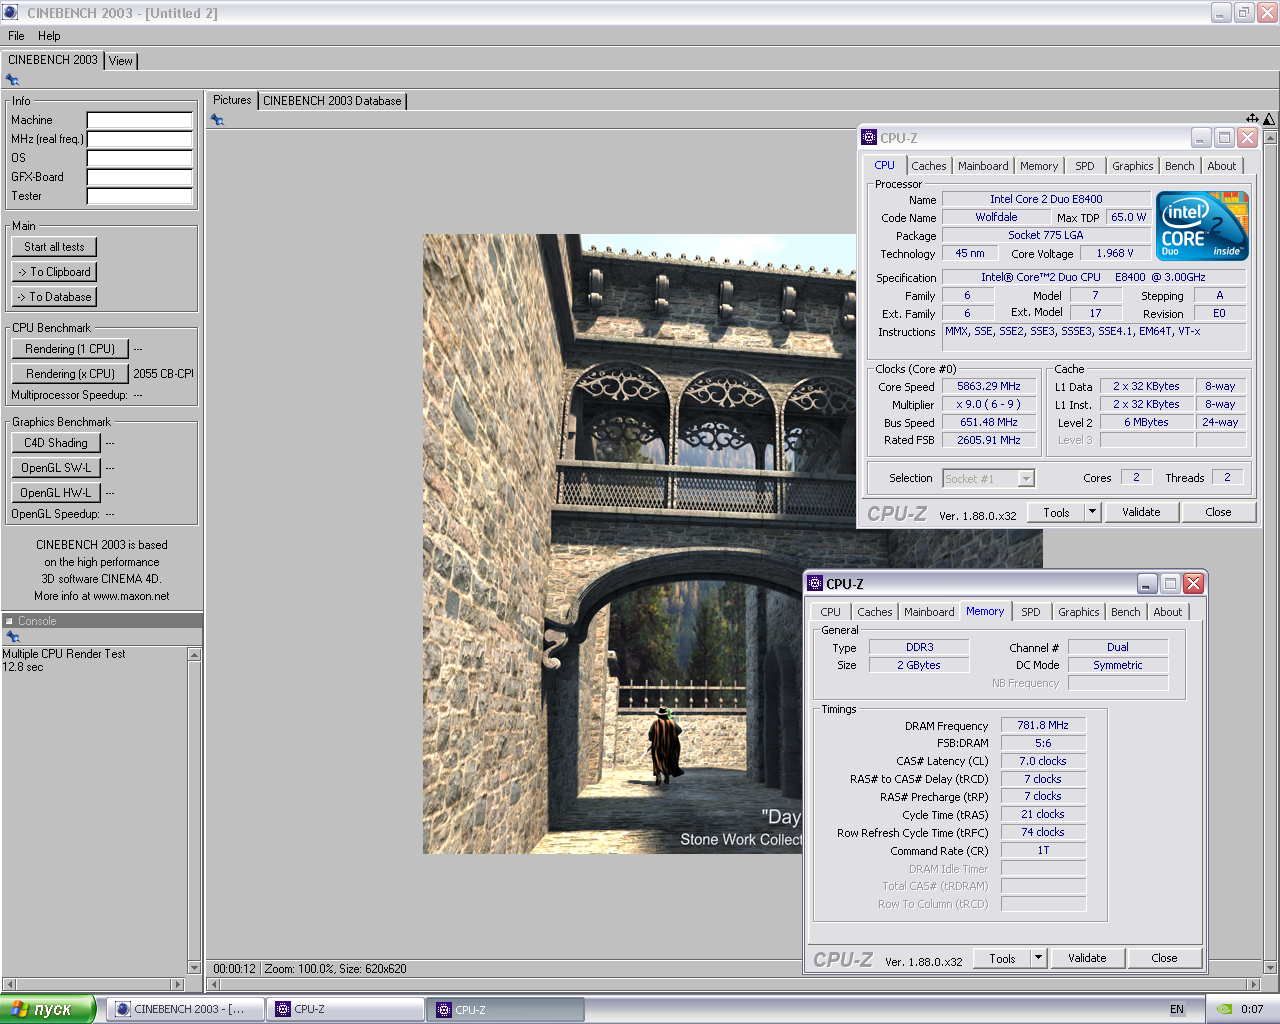Open the CINEBENCH 2003 Database tab

click(x=332, y=101)
